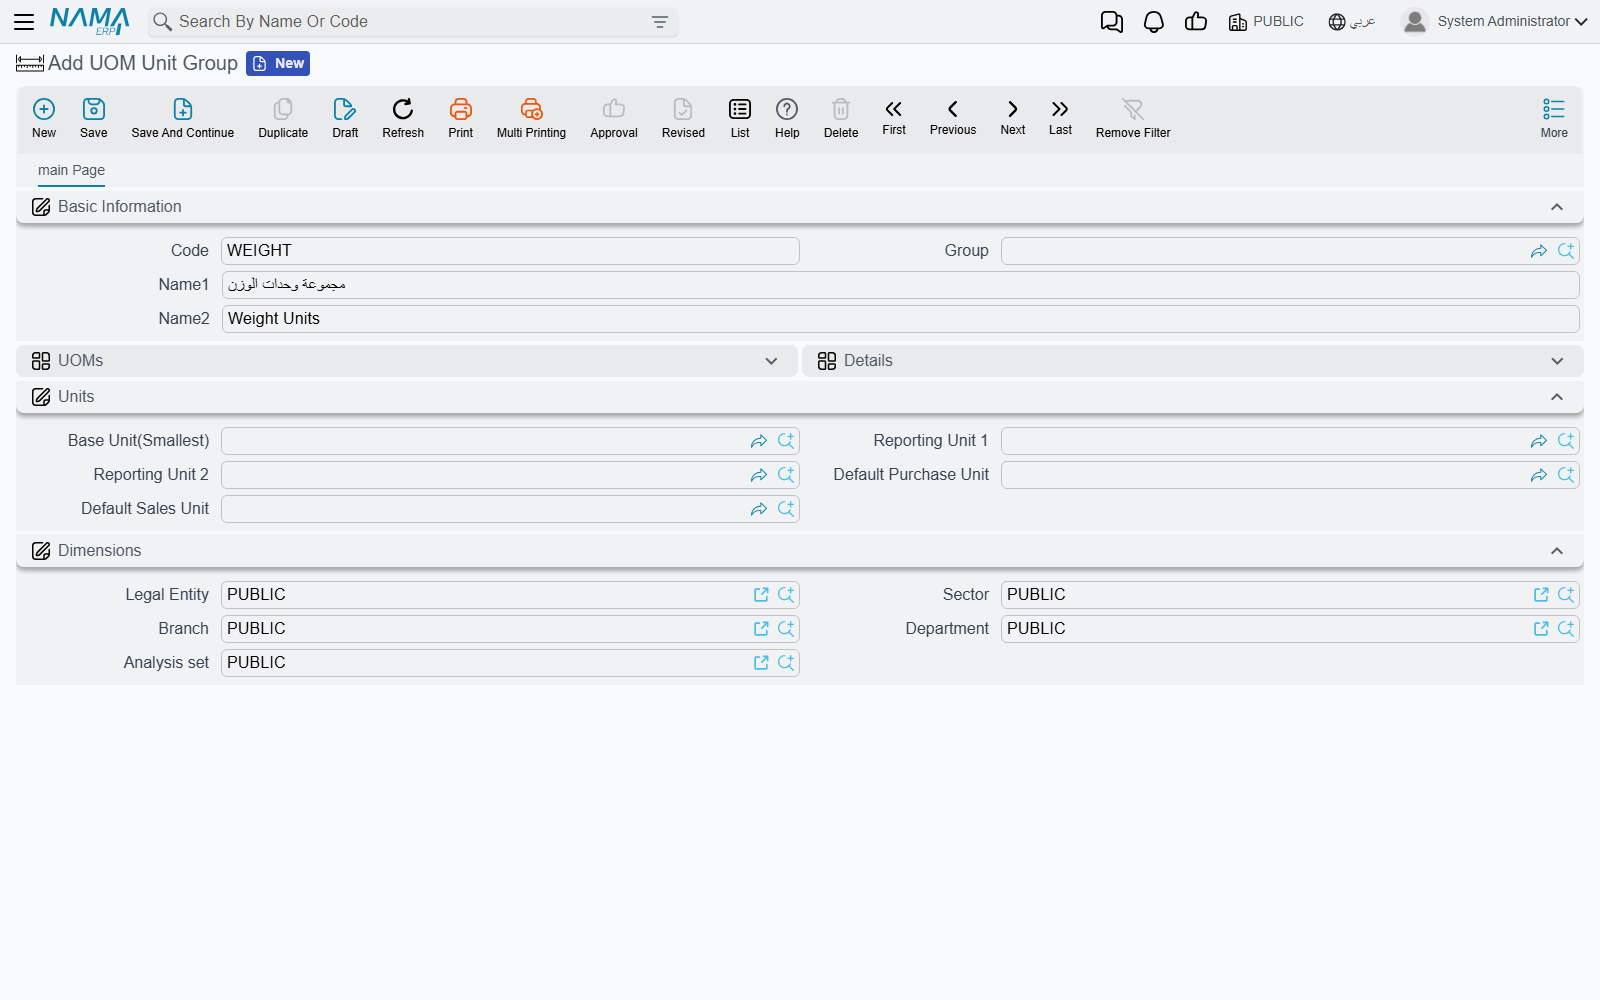
Task: Duplicate the current record
Action: point(283,118)
